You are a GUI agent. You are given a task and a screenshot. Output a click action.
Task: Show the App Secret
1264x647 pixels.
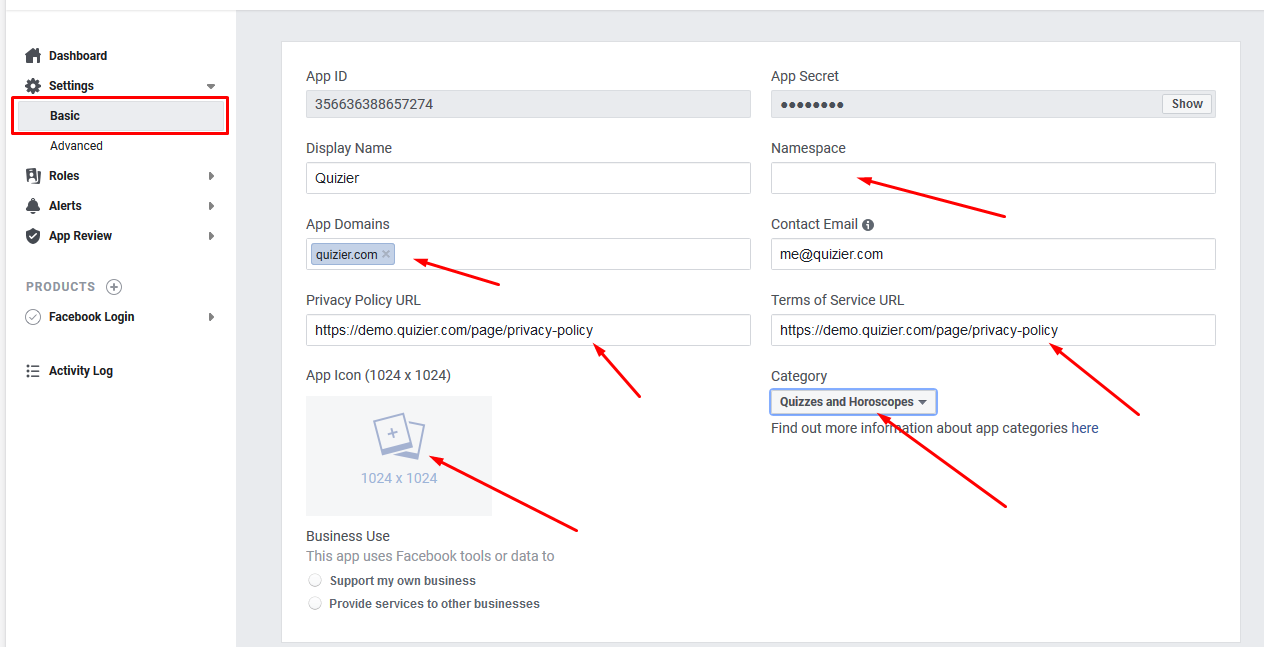pyautogui.click(x=1187, y=104)
